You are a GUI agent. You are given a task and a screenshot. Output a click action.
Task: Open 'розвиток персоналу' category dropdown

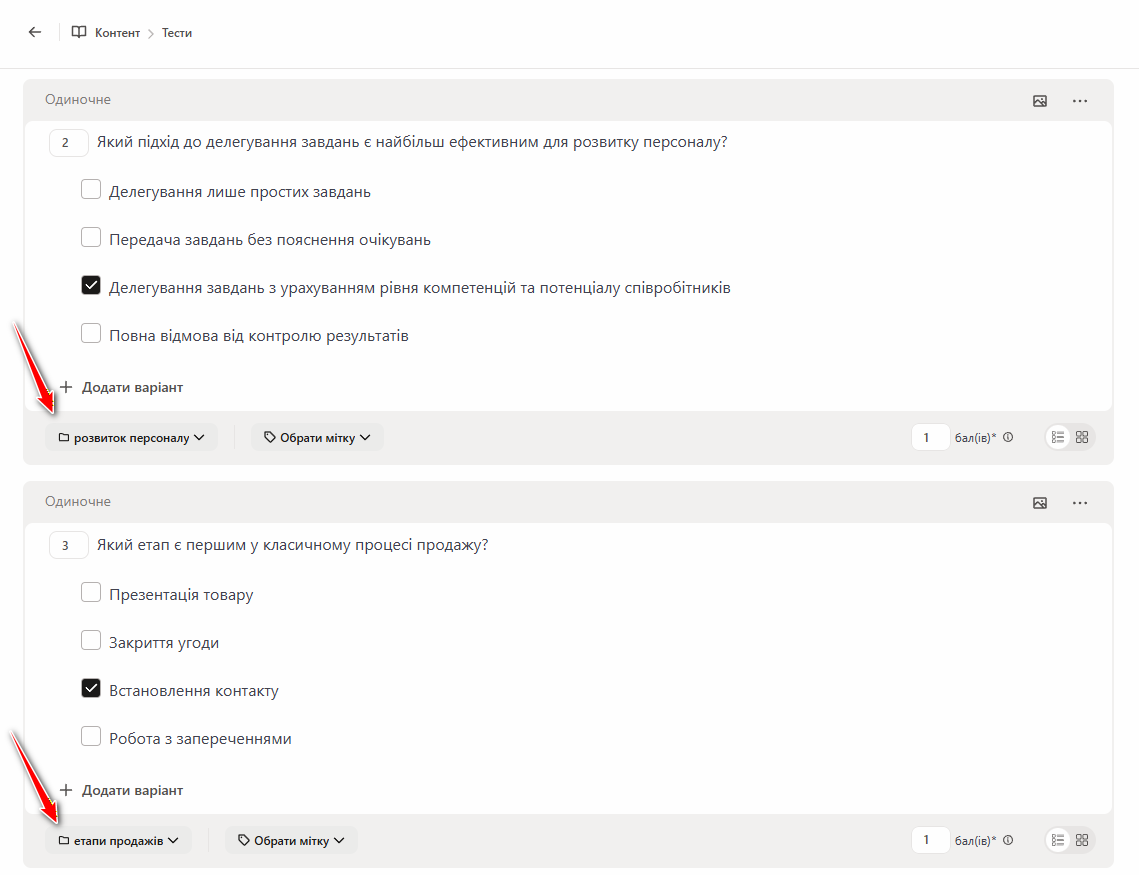(x=131, y=437)
